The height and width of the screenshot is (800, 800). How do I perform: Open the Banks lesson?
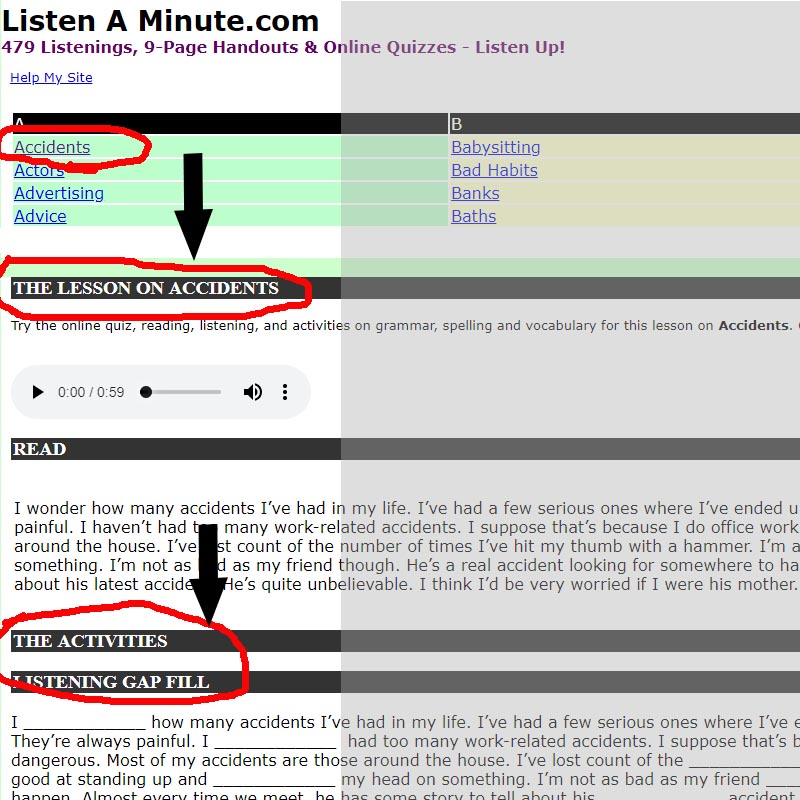click(474, 193)
